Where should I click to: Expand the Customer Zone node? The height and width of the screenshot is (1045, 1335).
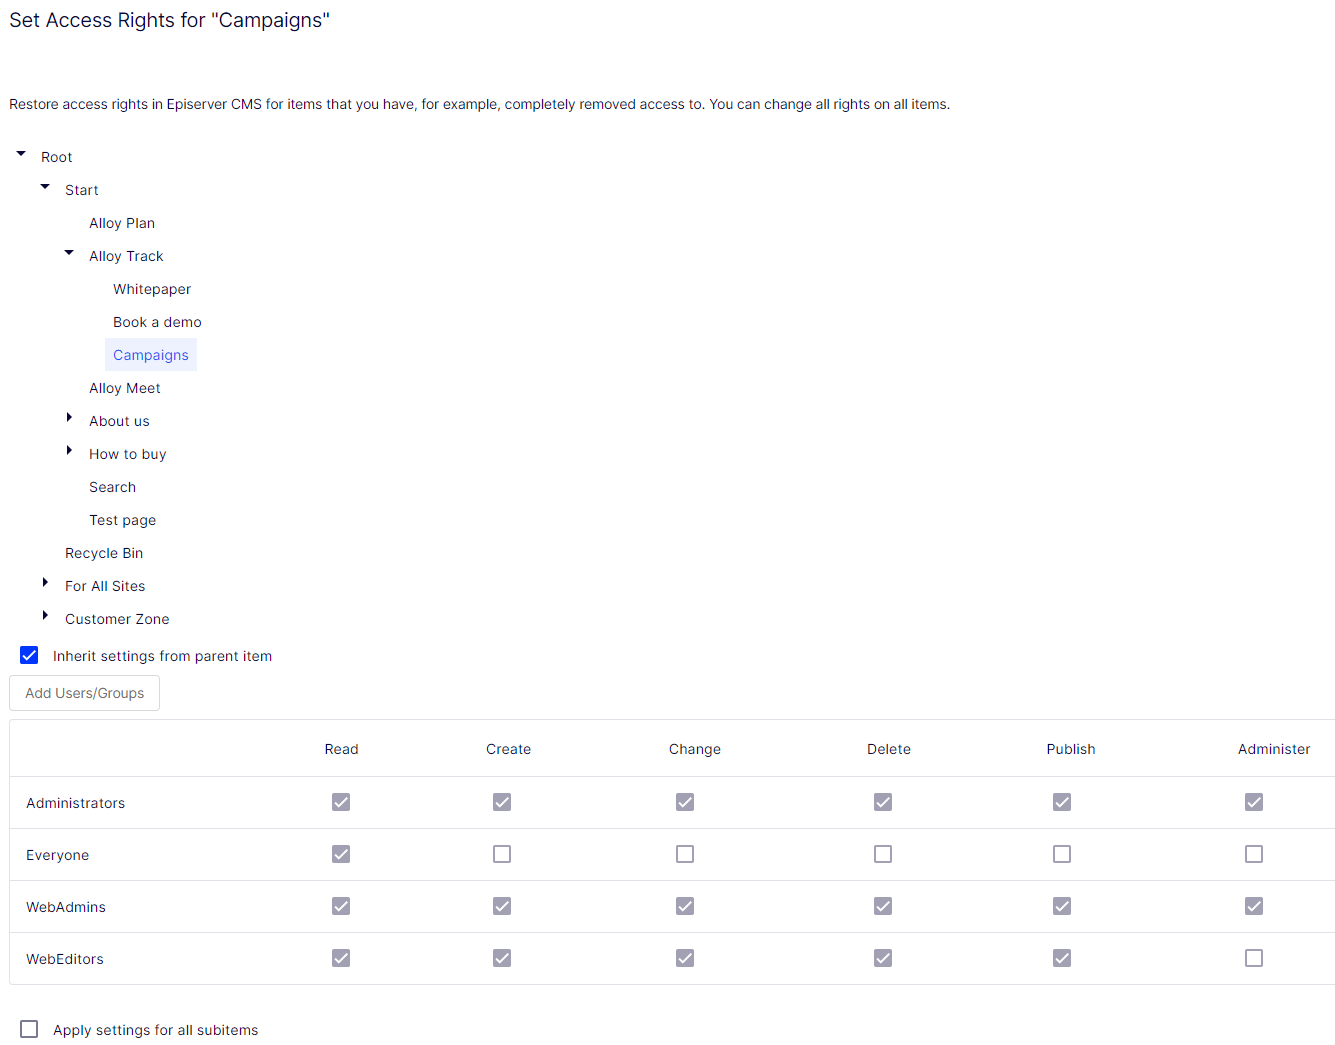point(44,615)
